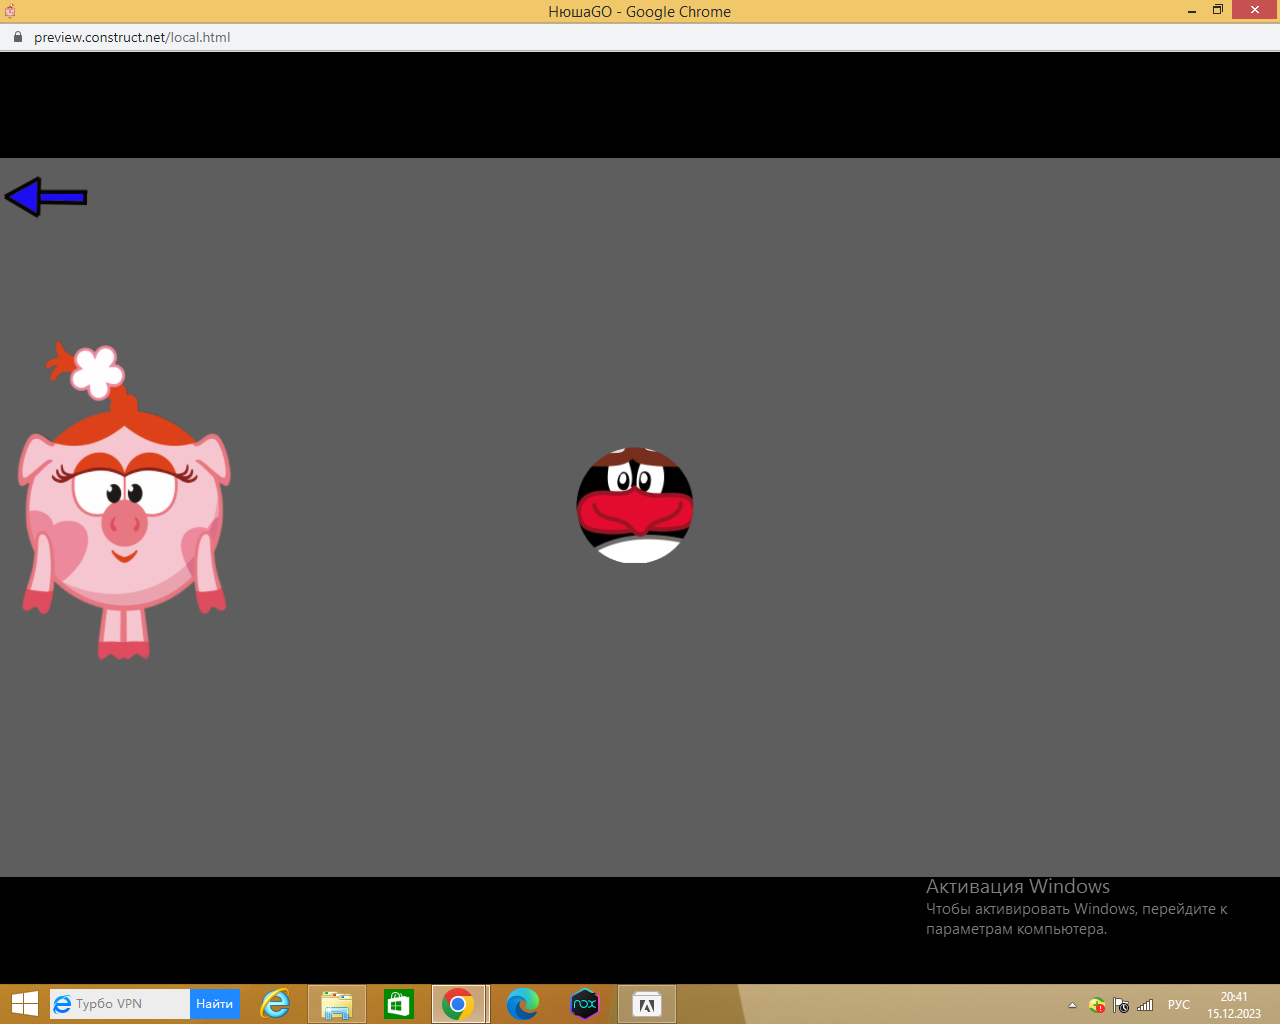Minimize the НюшаGO Chrome window
The height and width of the screenshot is (1024, 1280).
coord(1192,11)
